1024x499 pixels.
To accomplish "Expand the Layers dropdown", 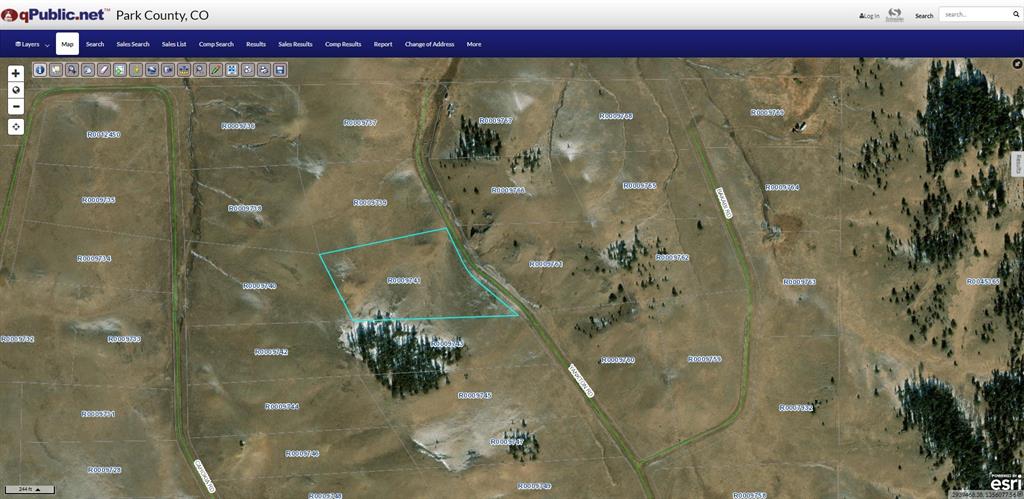I will pos(33,44).
